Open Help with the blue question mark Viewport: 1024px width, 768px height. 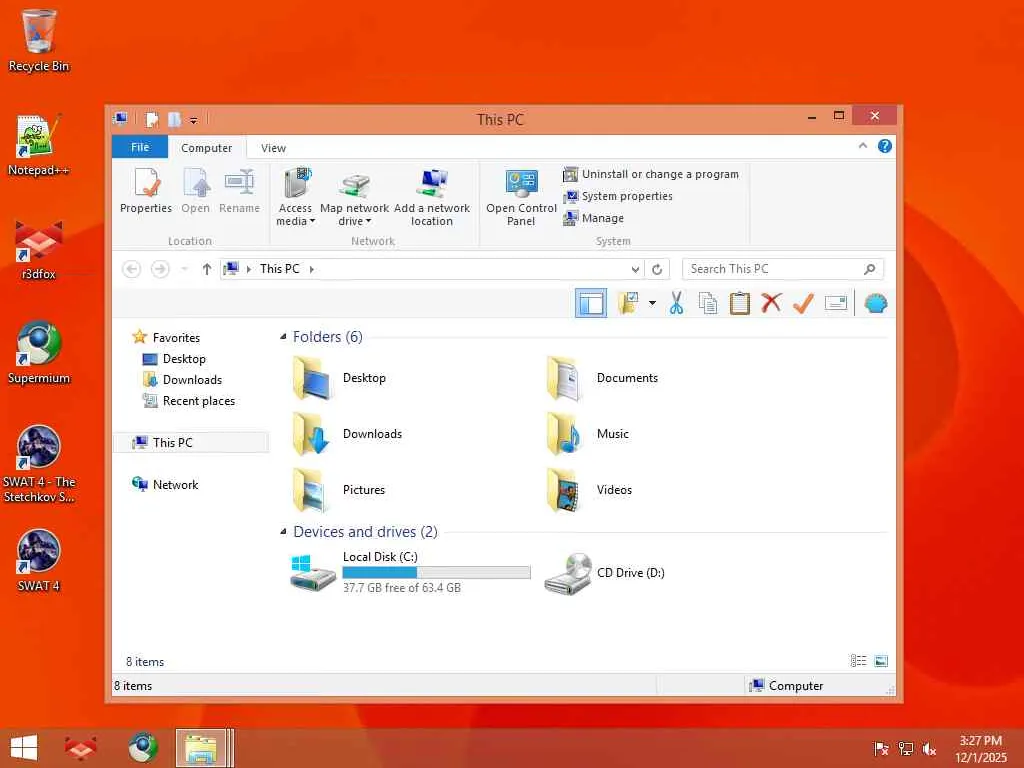click(x=885, y=146)
